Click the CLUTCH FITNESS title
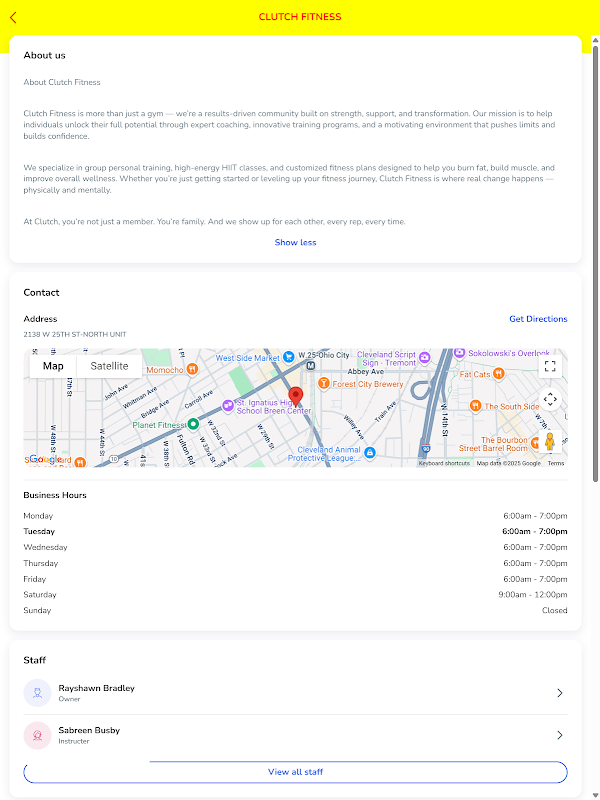This screenshot has height=800, width=600. point(300,17)
